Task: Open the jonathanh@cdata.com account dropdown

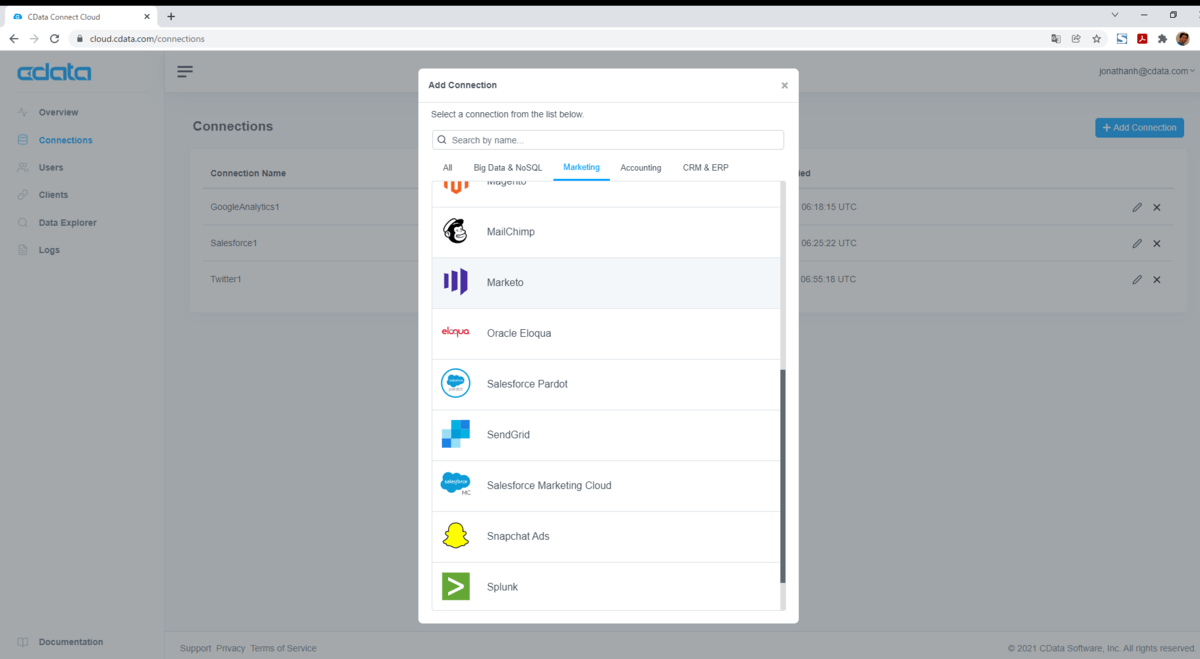Action: coord(1147,71)
